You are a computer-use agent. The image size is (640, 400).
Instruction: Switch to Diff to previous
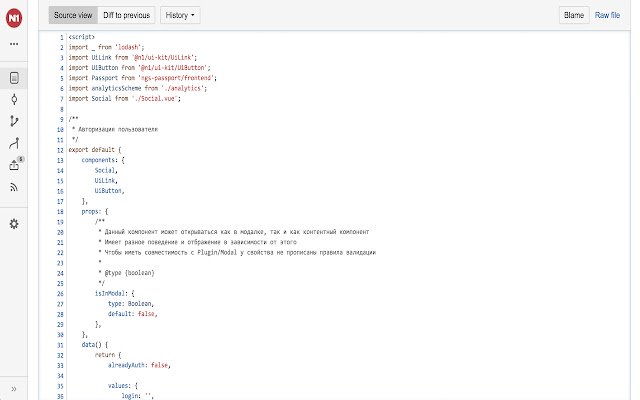click(127, 15)
